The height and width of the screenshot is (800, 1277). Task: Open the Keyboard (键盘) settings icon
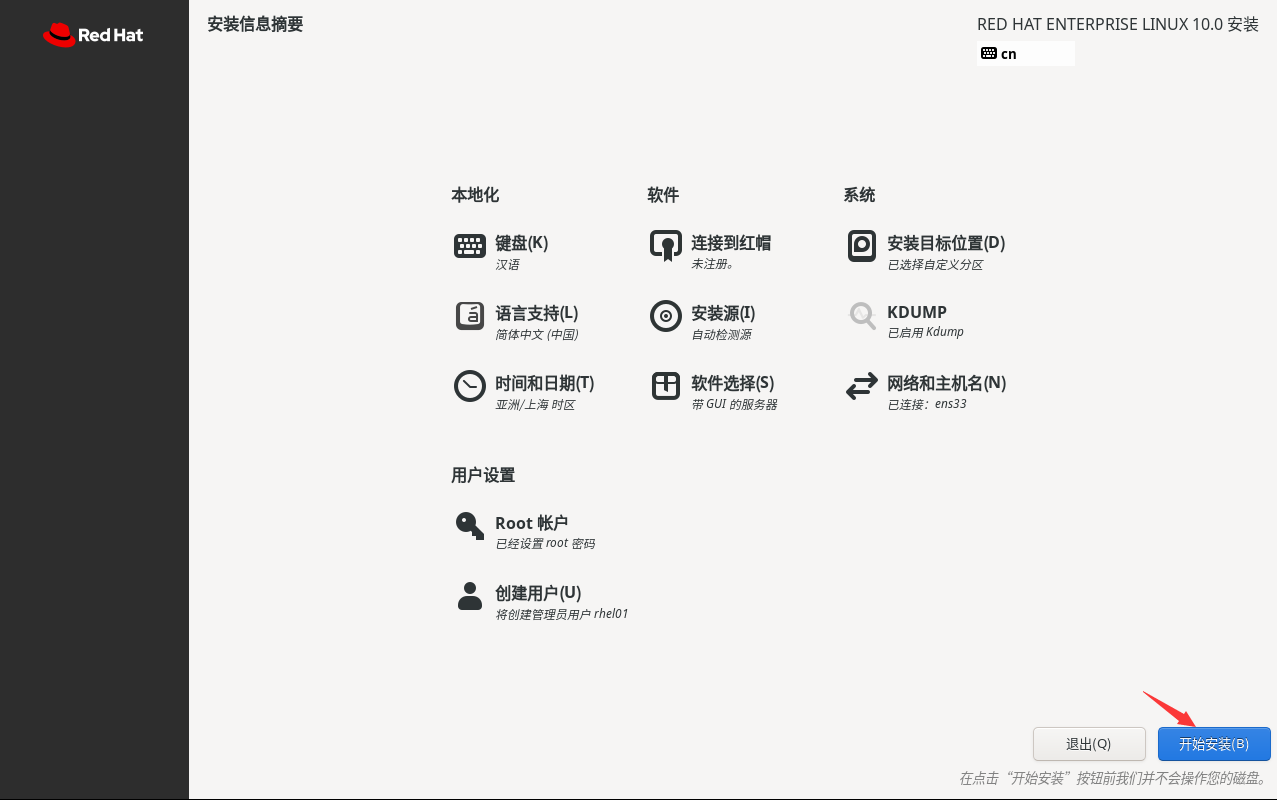[x=470, y=246]
